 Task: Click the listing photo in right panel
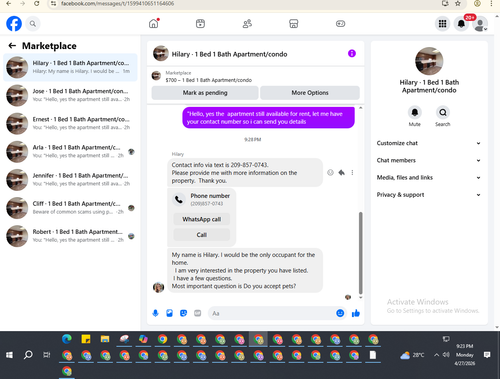(429, 61)
